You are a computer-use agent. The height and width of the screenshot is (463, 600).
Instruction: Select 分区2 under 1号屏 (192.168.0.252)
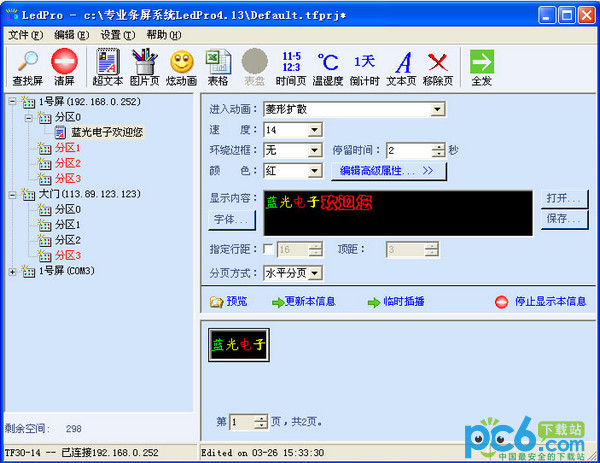(68, 163)
